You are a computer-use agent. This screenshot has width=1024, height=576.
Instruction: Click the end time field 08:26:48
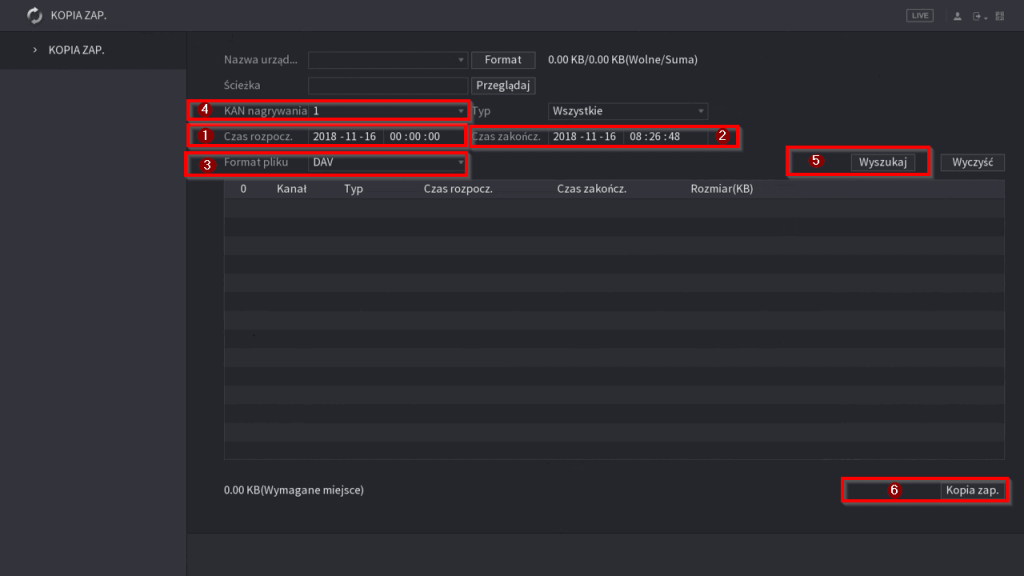coord(655,136)
